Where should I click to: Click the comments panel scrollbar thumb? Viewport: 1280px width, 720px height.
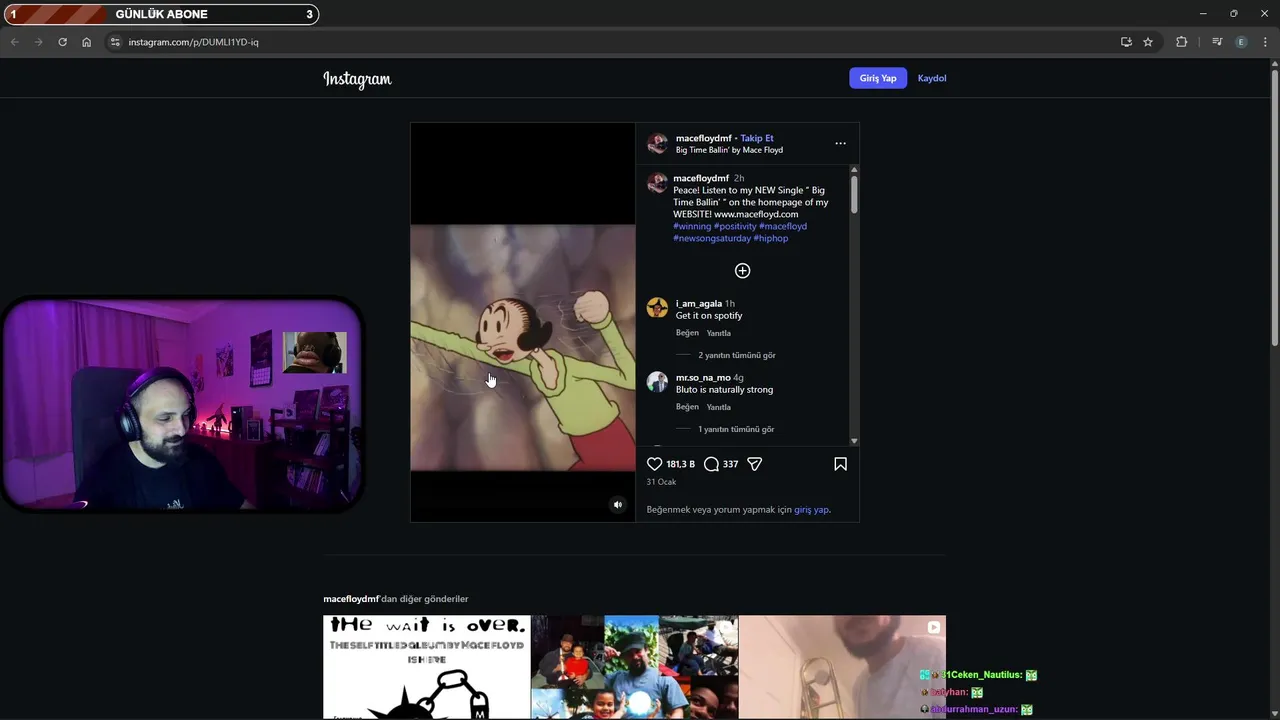click(x=854, y=194)
